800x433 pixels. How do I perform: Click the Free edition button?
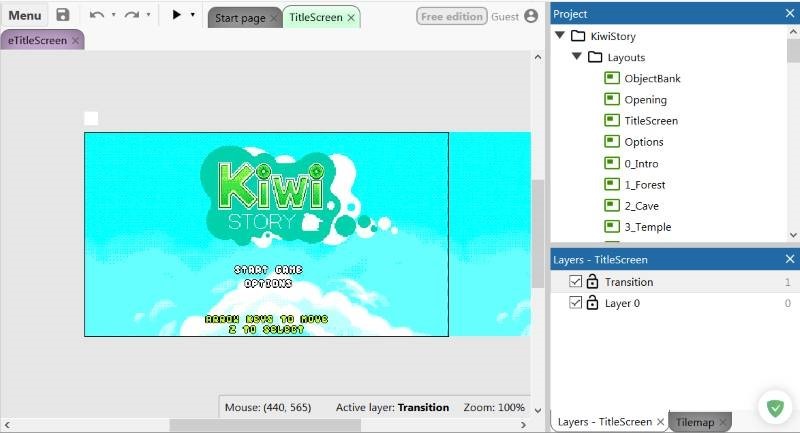coord(451,16)
